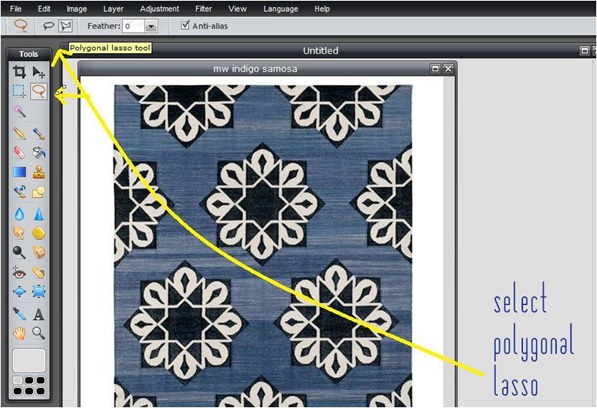597x408 pixels.
Task: Open the Adjustment menu
Action: 159,9
